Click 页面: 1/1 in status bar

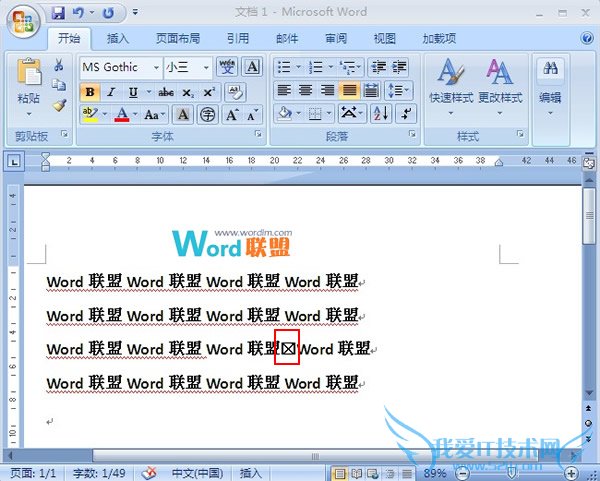point(33,473)
